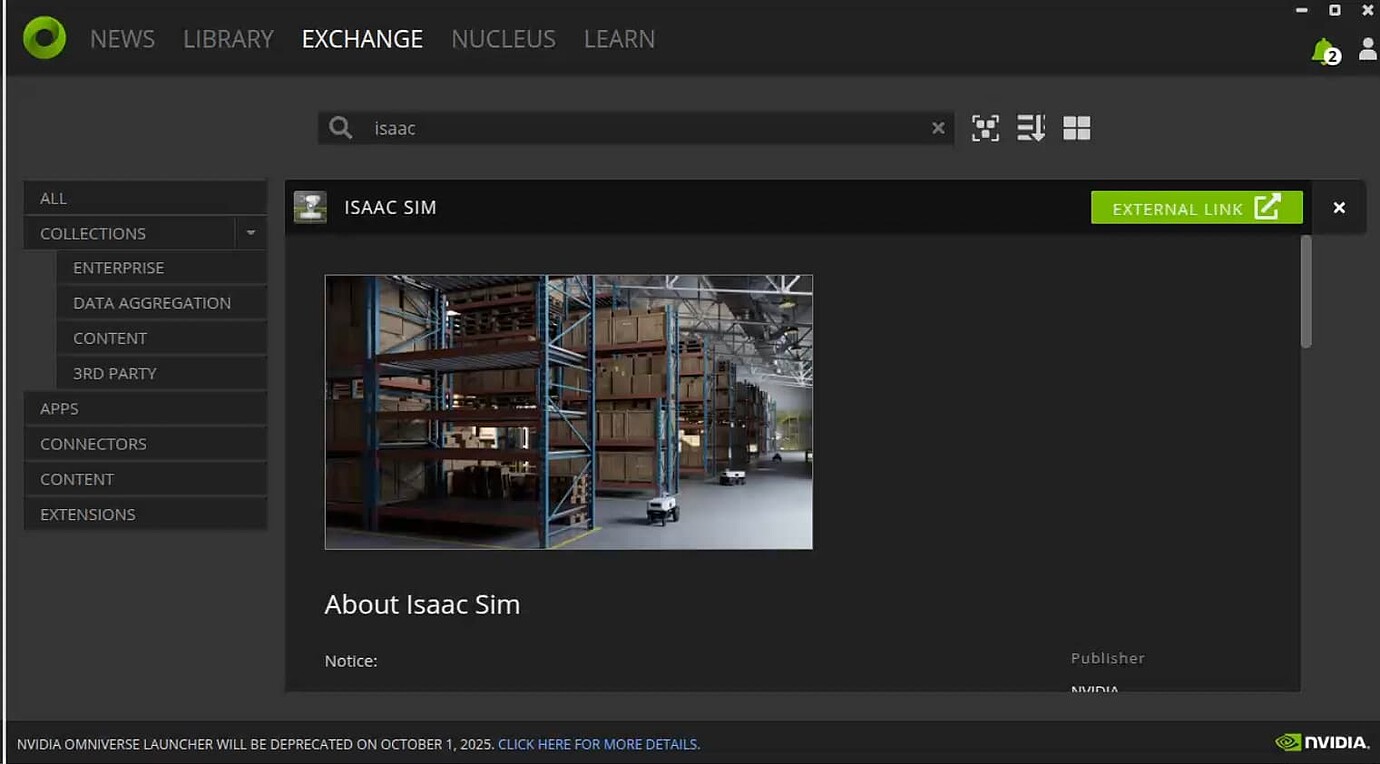Select the grid view layout icon
The width and height of the screenshot is (1380, 764).
click(1076, 128)
